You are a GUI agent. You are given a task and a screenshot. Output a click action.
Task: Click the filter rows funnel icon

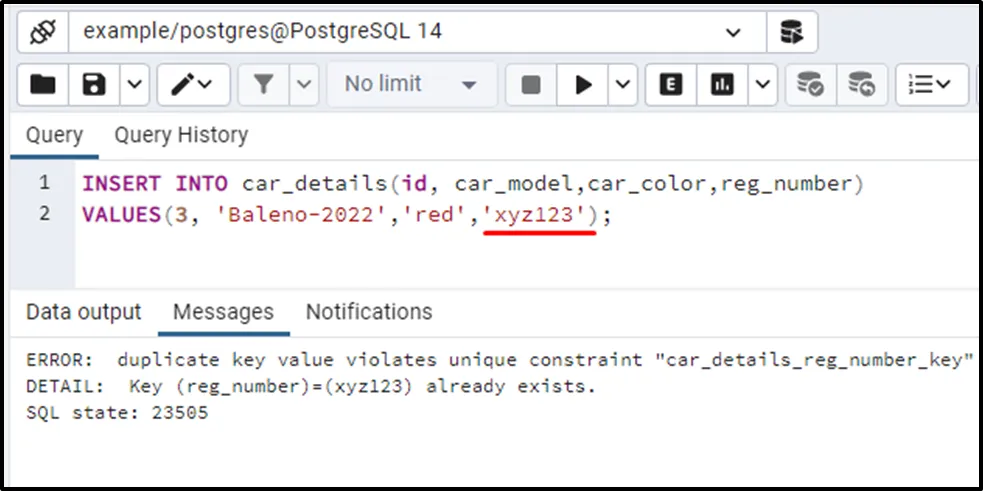click(264, 85)
